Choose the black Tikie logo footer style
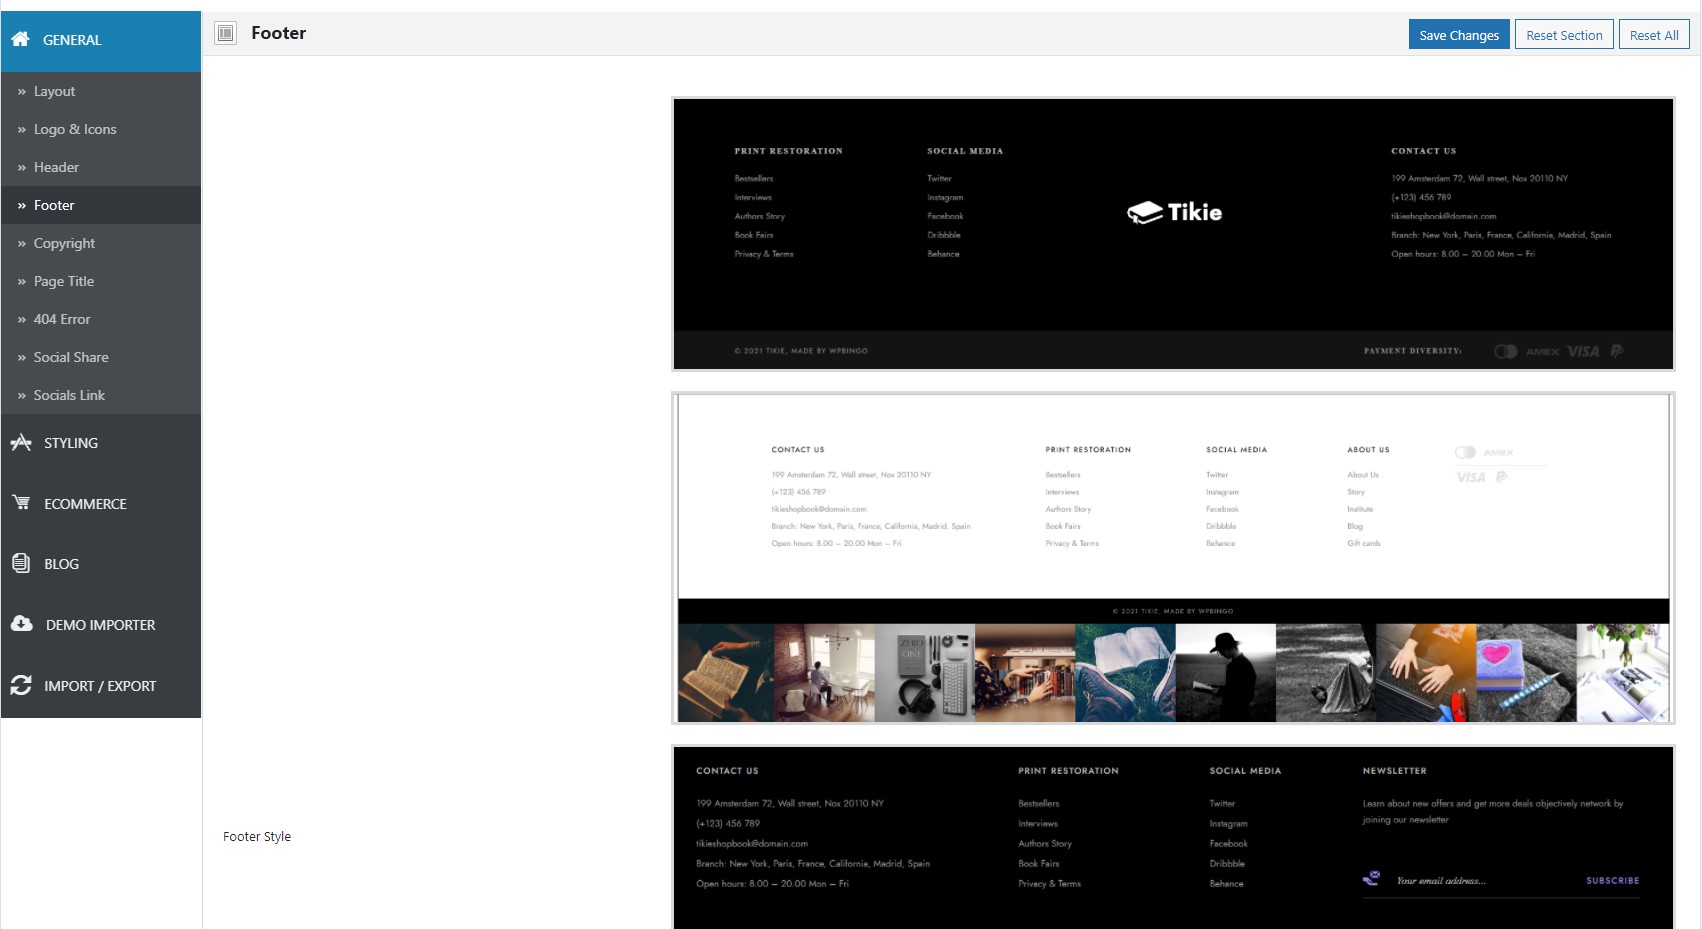This screenshot has height=929, width=1702. [1173, 234]
